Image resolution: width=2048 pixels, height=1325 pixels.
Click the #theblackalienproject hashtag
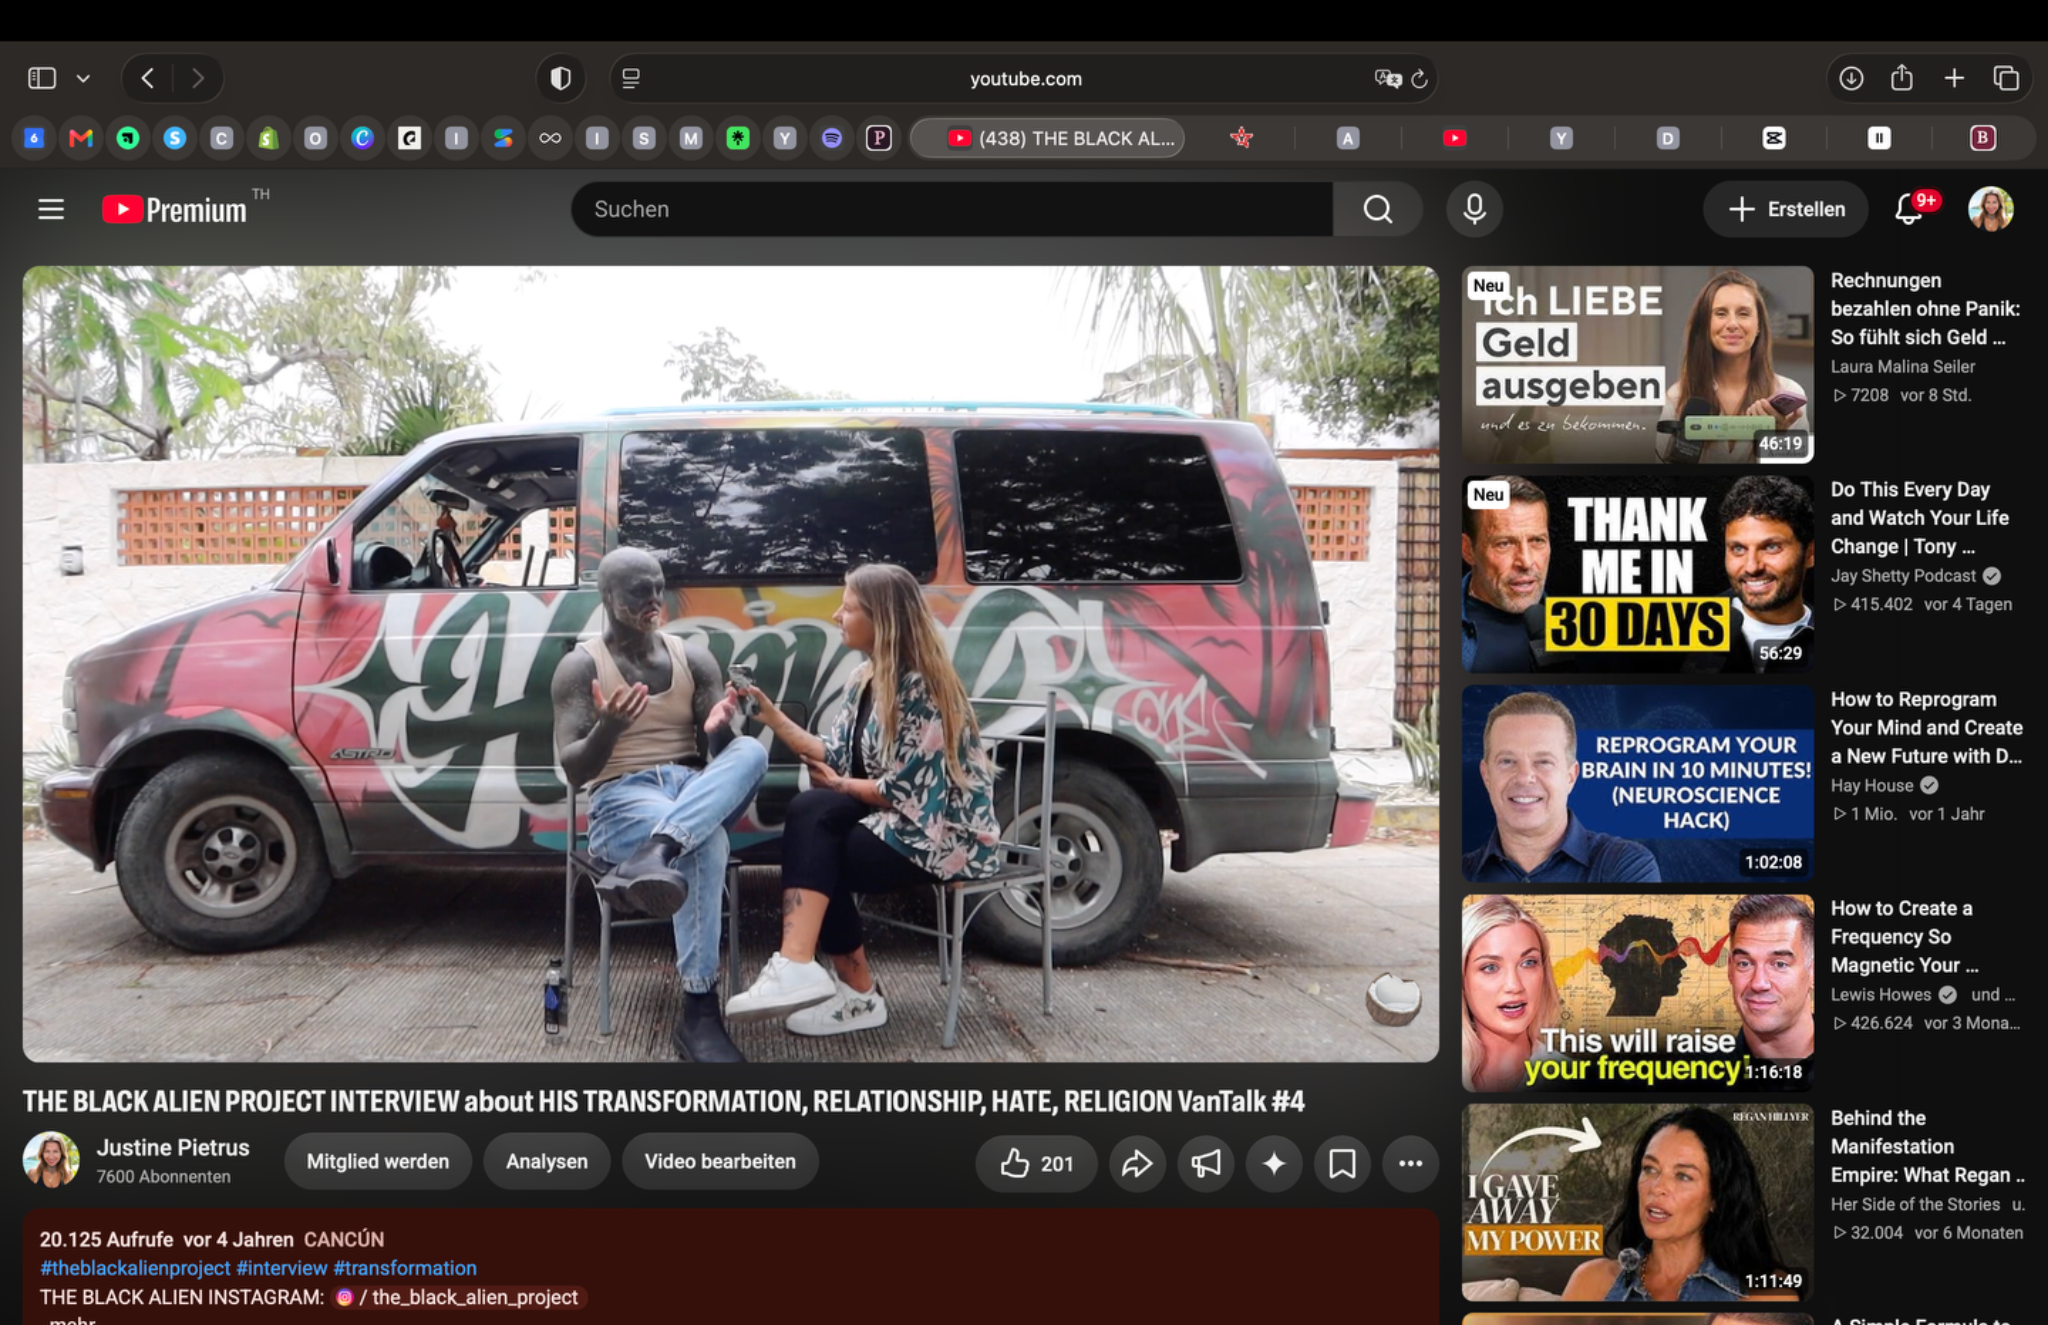pyautogui.click(x=135, y=1268)
